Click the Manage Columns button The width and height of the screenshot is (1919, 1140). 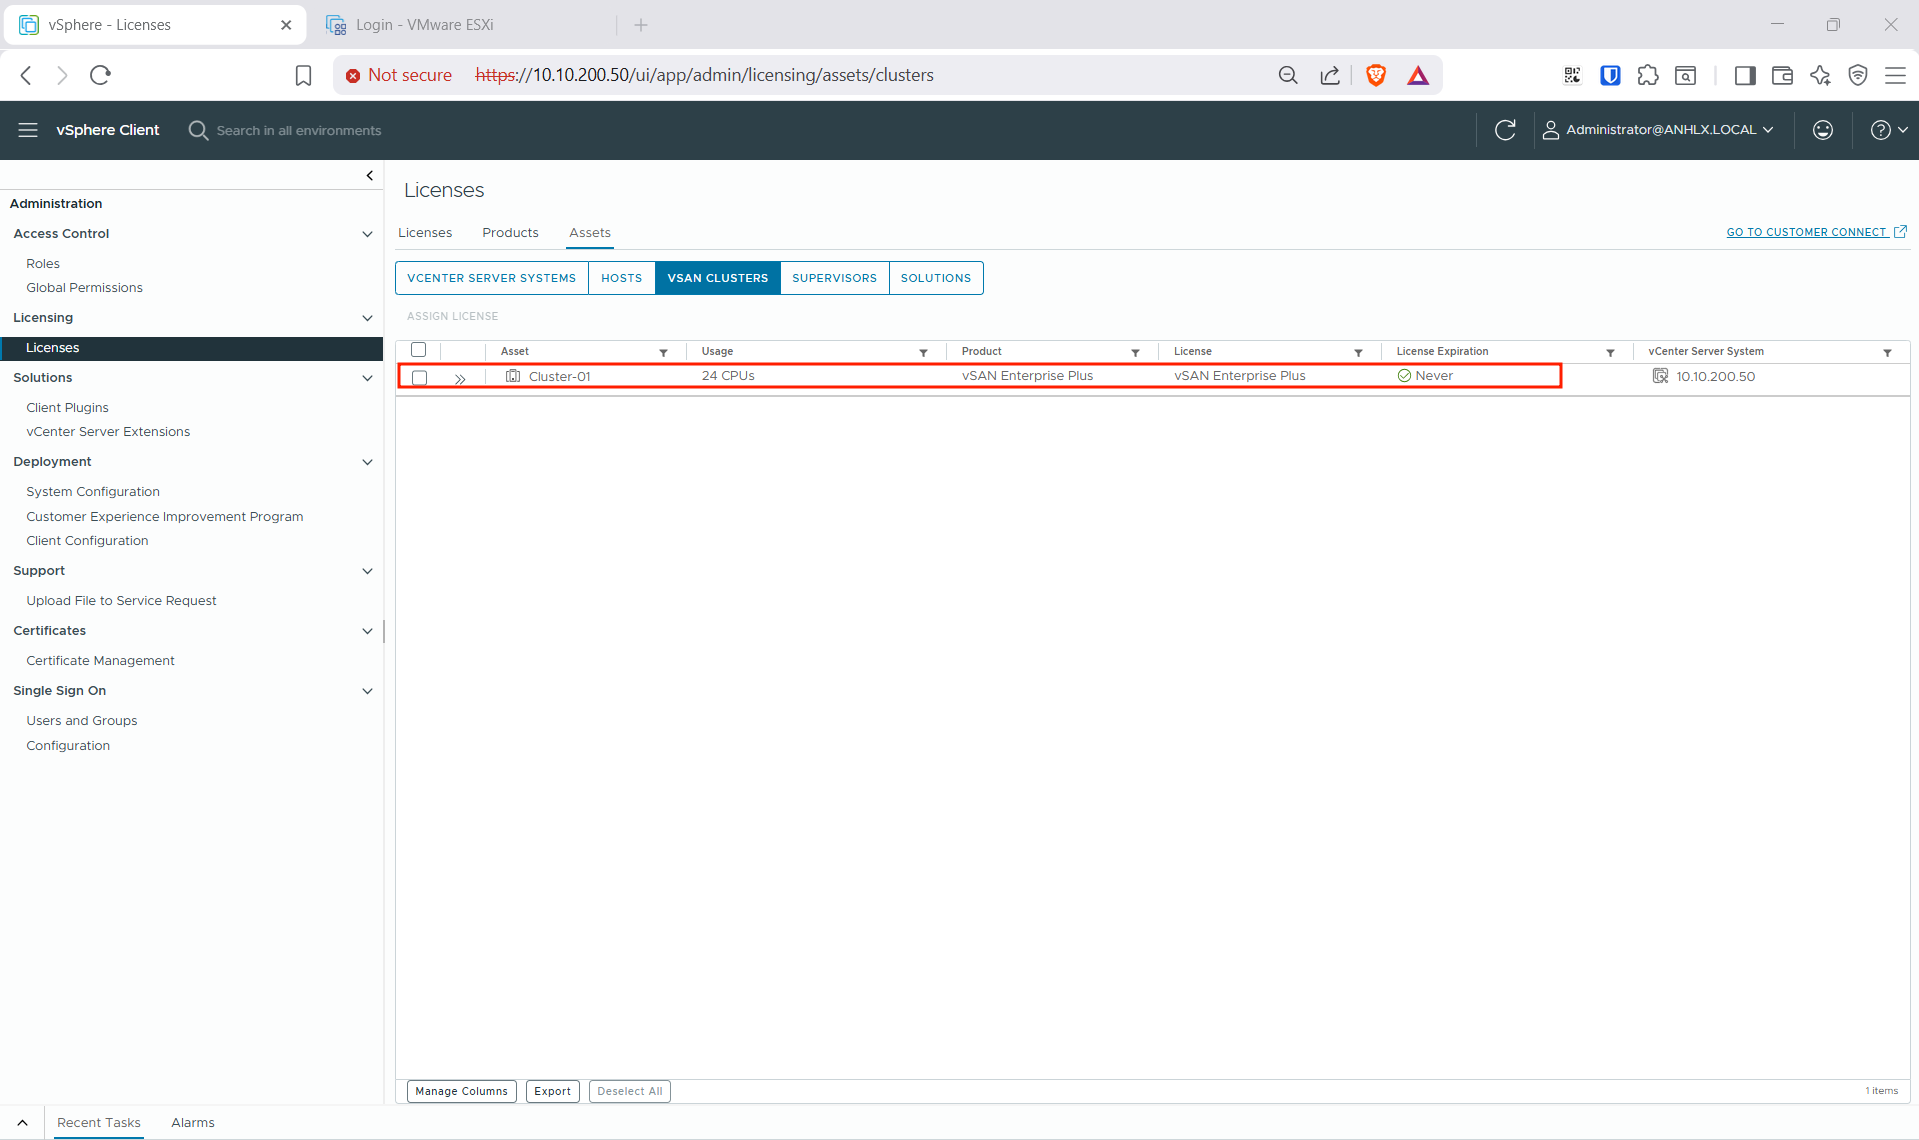pos(462,1091)
